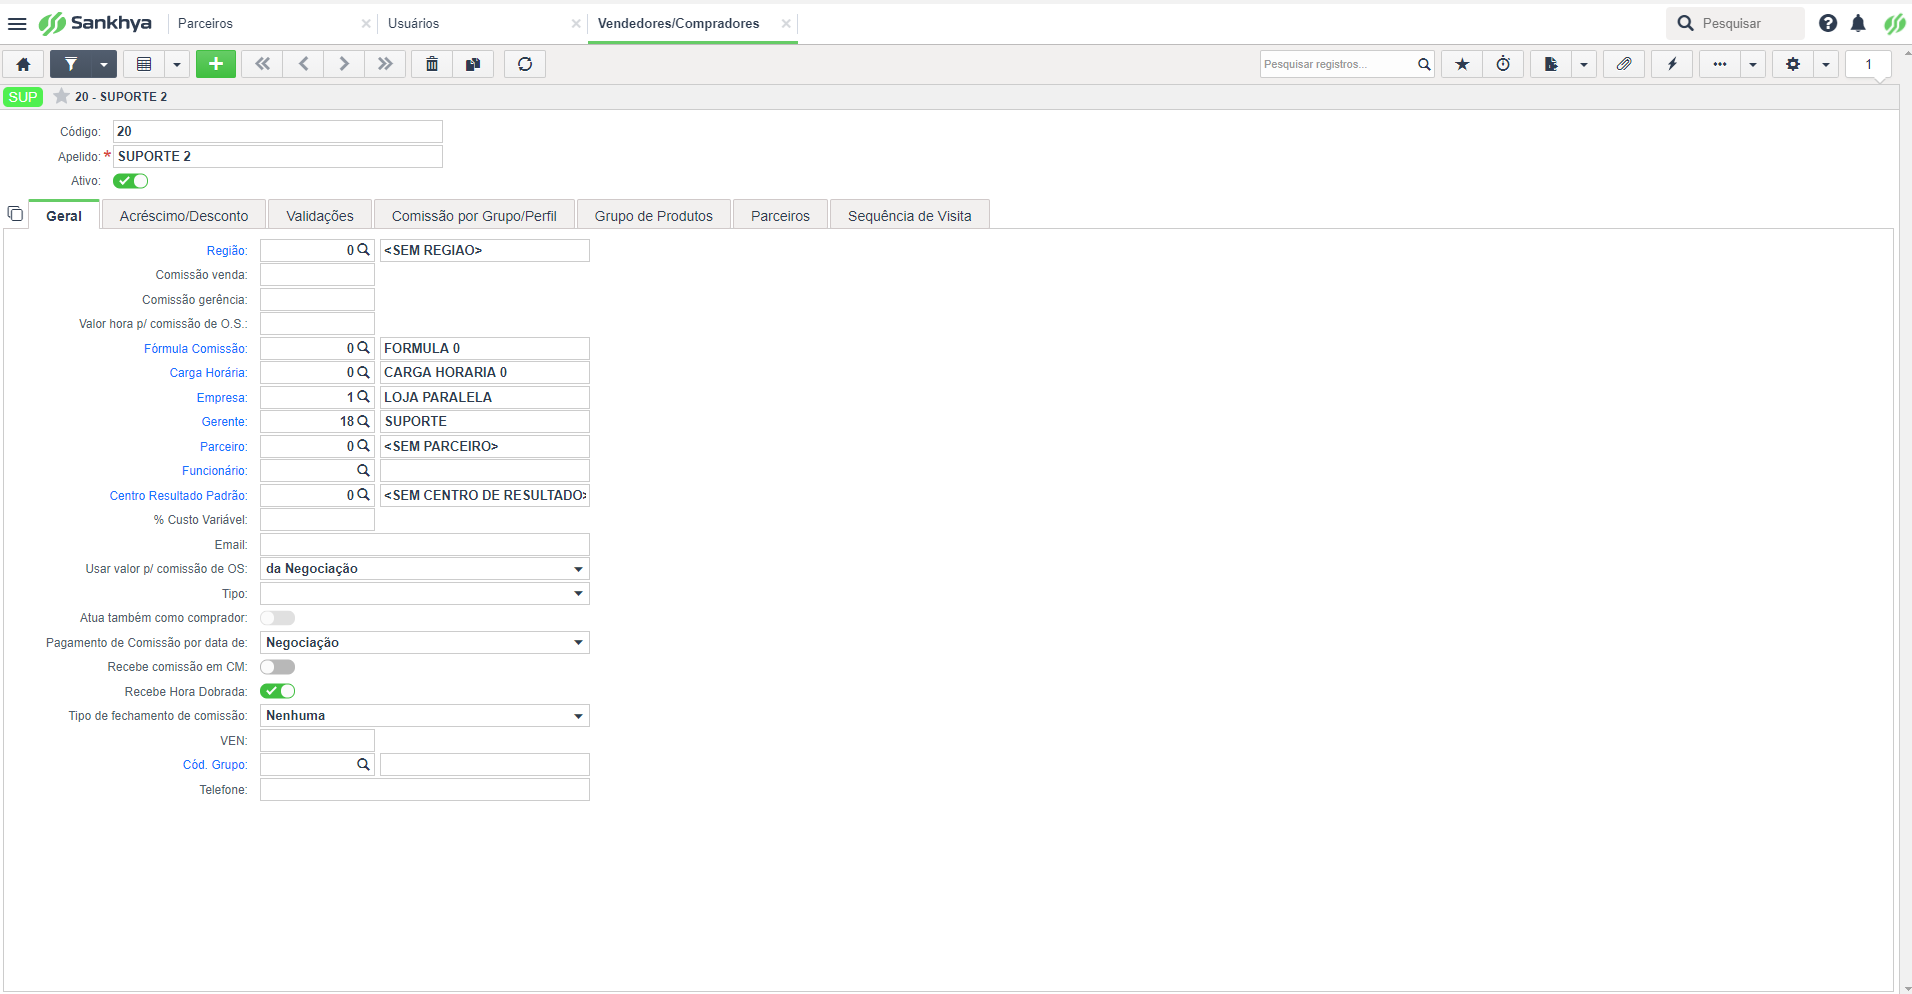Open the three-dots more options button
Viewport: 1912px width, 994px height.
1720,64
